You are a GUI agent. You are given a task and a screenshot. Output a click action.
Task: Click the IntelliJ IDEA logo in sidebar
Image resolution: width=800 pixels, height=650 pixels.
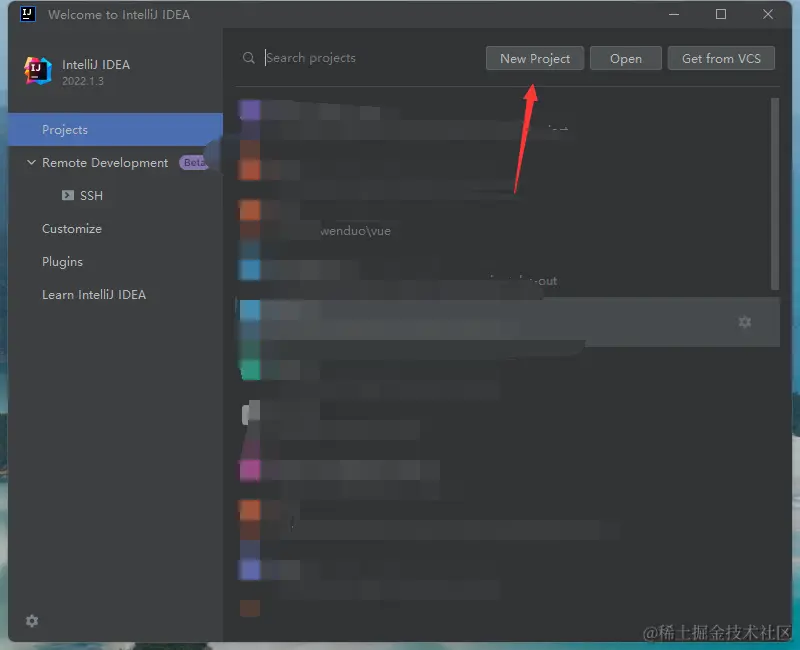click(x=38, y=71)
